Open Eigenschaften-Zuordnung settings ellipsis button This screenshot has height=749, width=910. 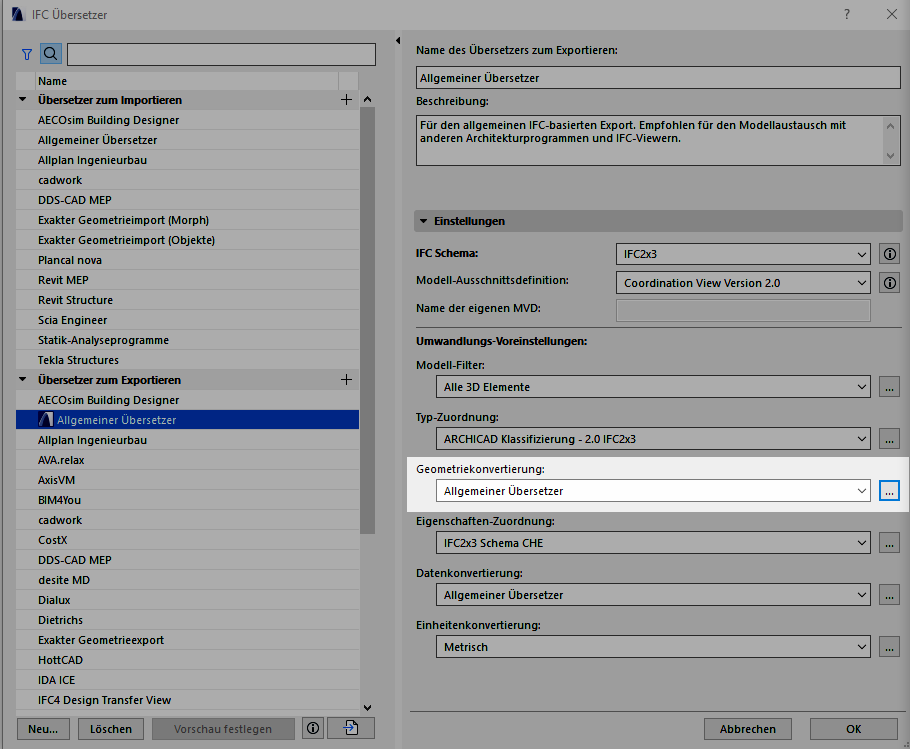pos(890,543)
